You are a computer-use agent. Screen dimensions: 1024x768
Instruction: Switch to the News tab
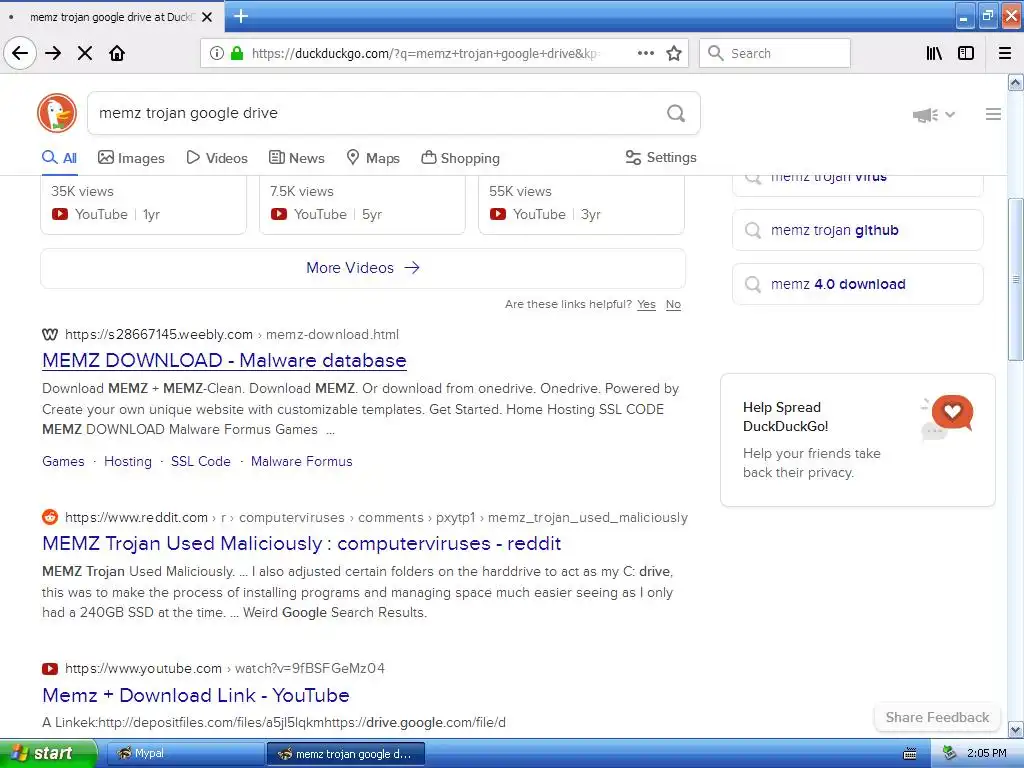point(296,158)
